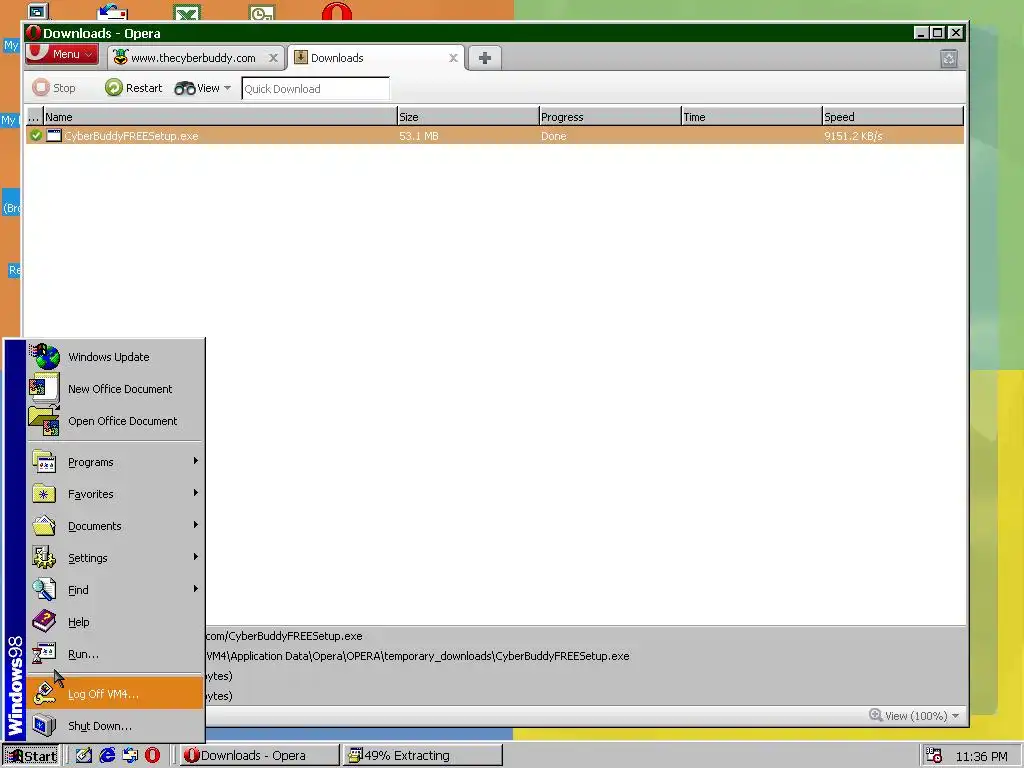Click the Stop download button

point(54,88)
